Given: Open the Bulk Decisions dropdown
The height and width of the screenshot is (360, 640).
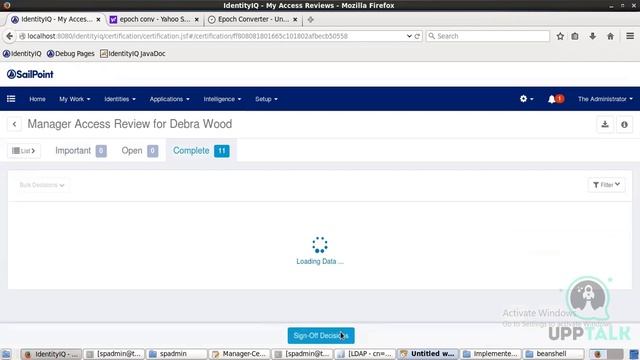Looking at the screenshot, I should (42, 185).
